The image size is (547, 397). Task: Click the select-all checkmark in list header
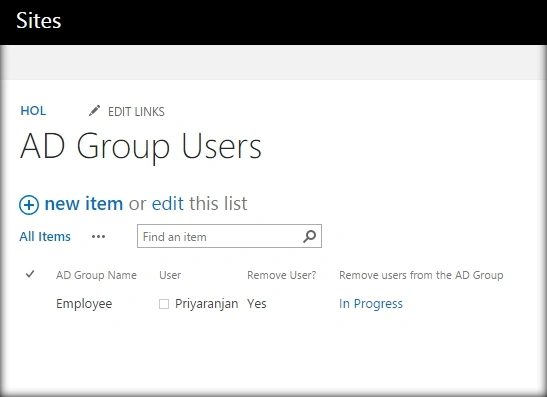30,274
